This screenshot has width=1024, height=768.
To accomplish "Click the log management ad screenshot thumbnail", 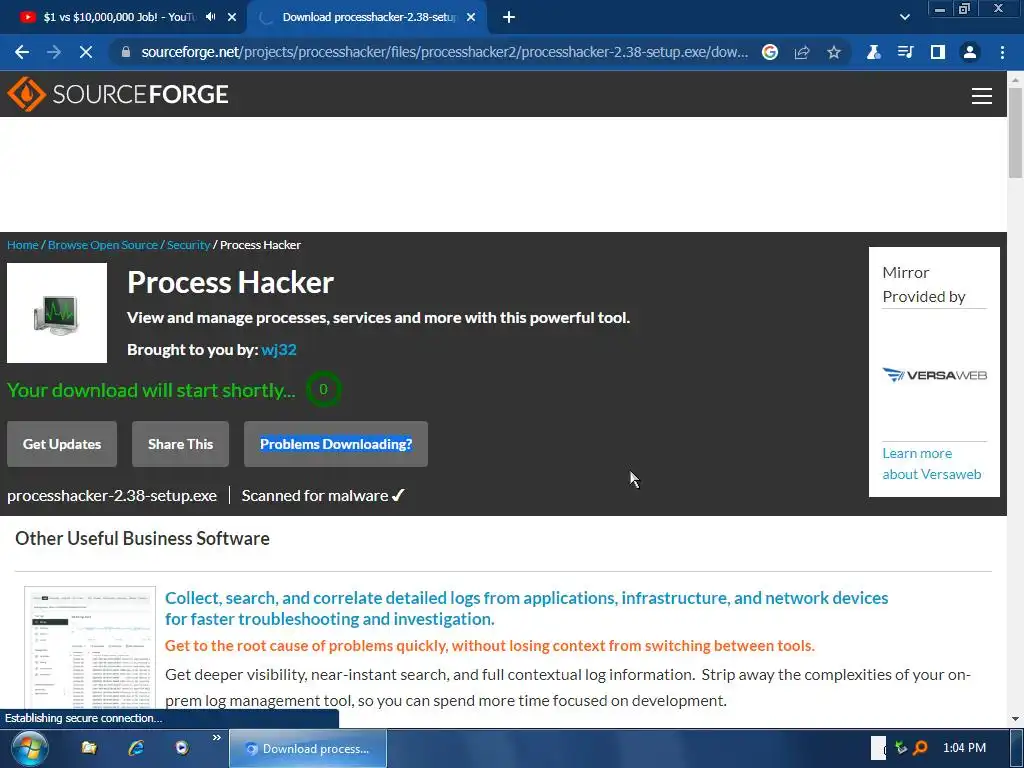I will click(x=90, y=648).
